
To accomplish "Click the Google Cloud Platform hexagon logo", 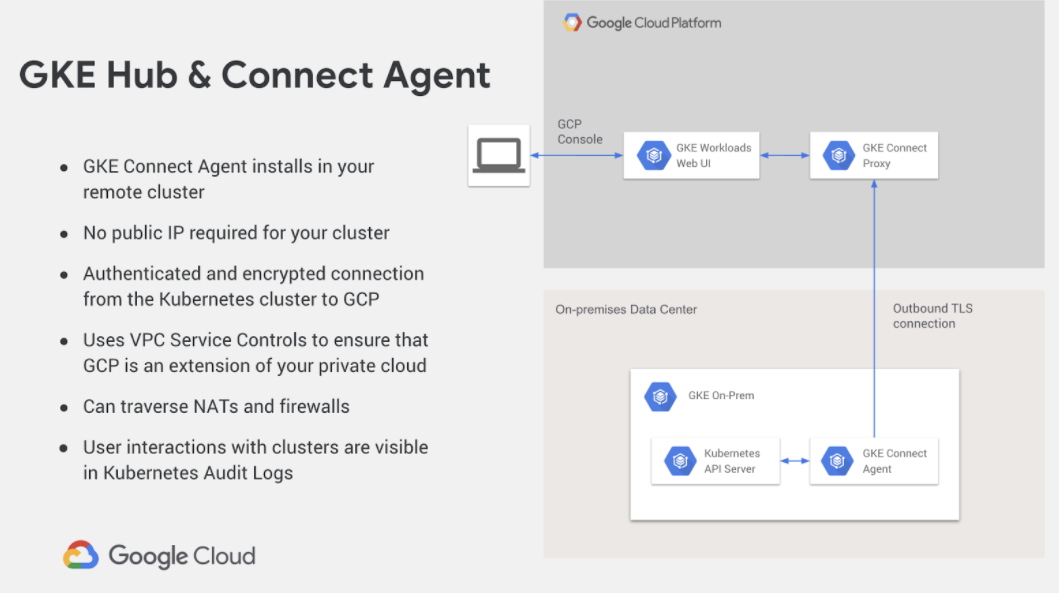I will (573, 22).
